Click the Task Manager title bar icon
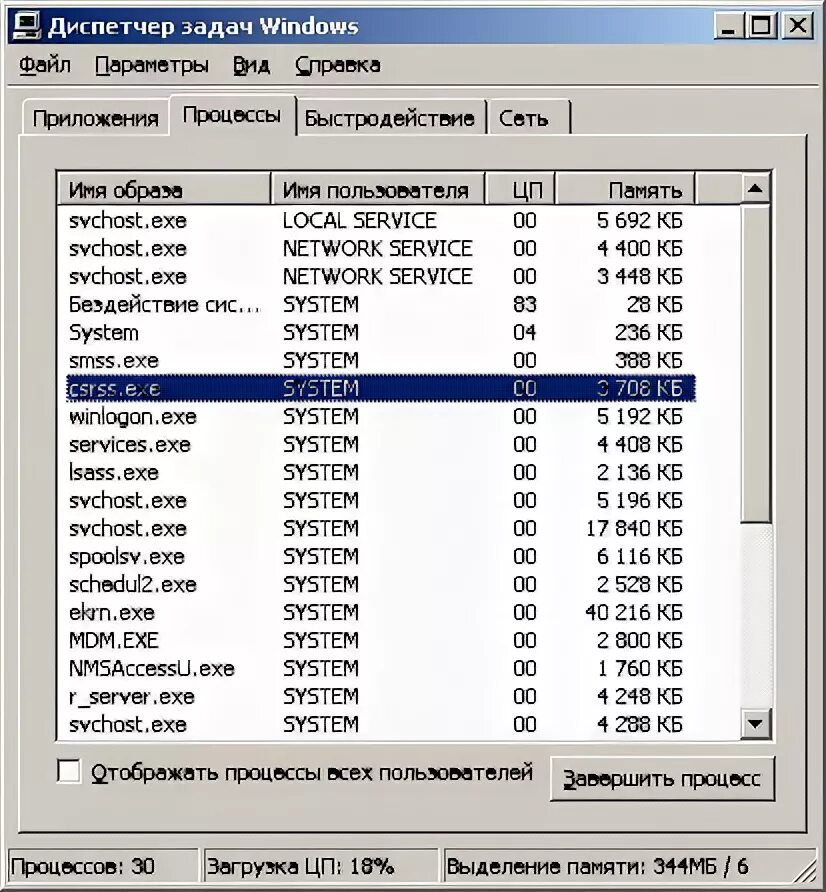 [x=27, y=26]
